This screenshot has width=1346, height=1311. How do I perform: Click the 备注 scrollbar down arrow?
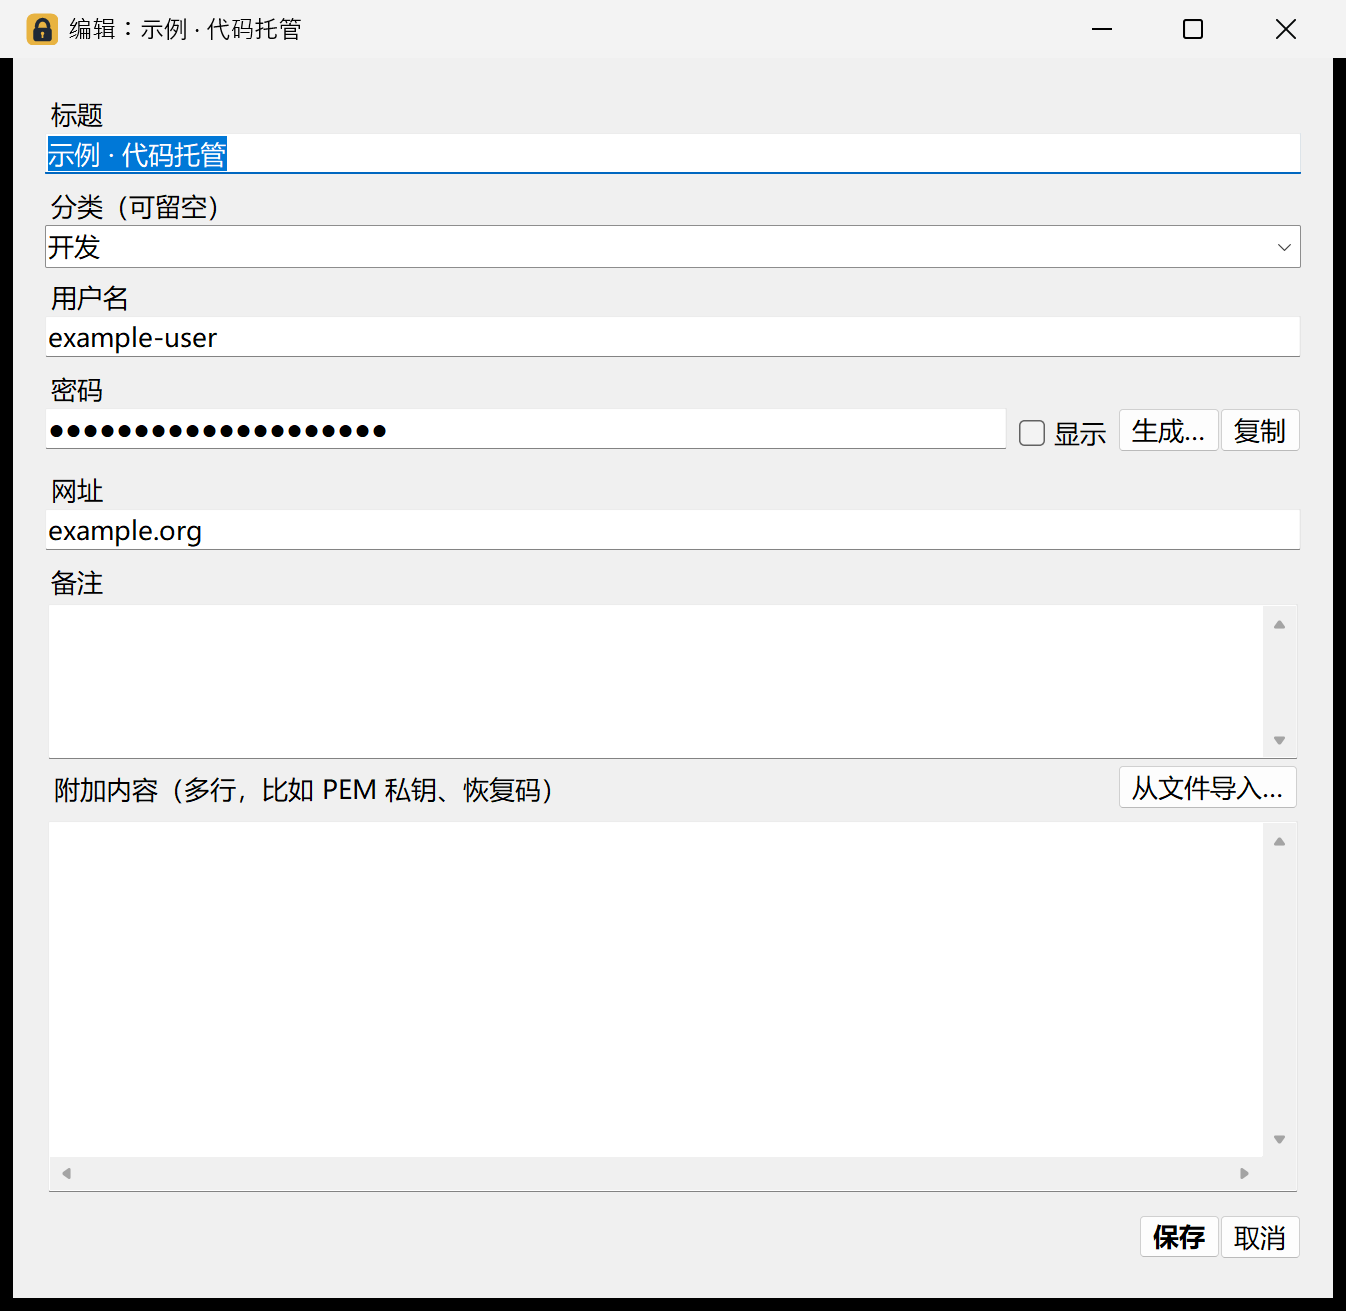(1279, 740)
